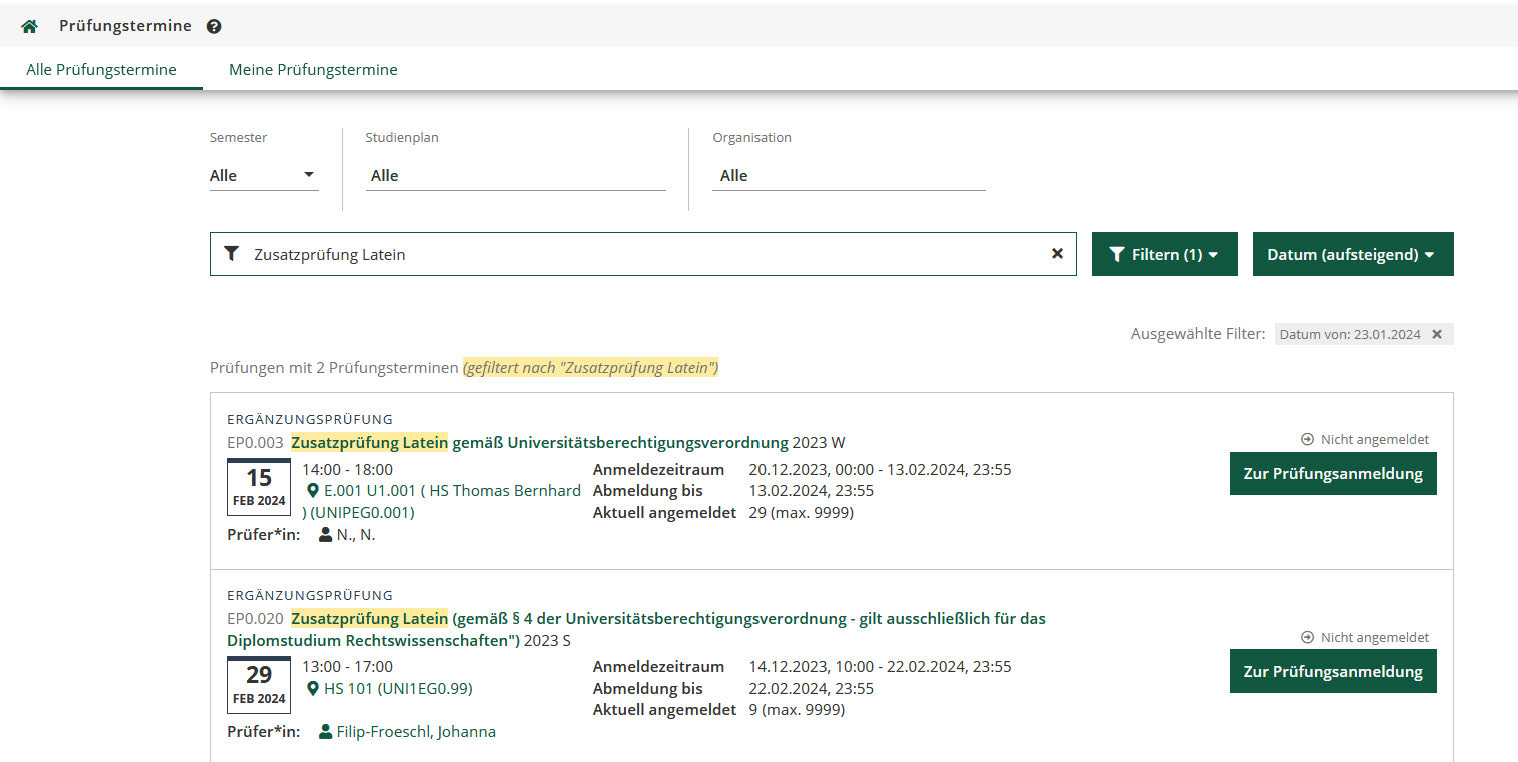Open the Datum (aufsteigend) sort dropdown
Image resolution: width=1518 pixels, height=762 pixels.
[x=1352, y=255]
